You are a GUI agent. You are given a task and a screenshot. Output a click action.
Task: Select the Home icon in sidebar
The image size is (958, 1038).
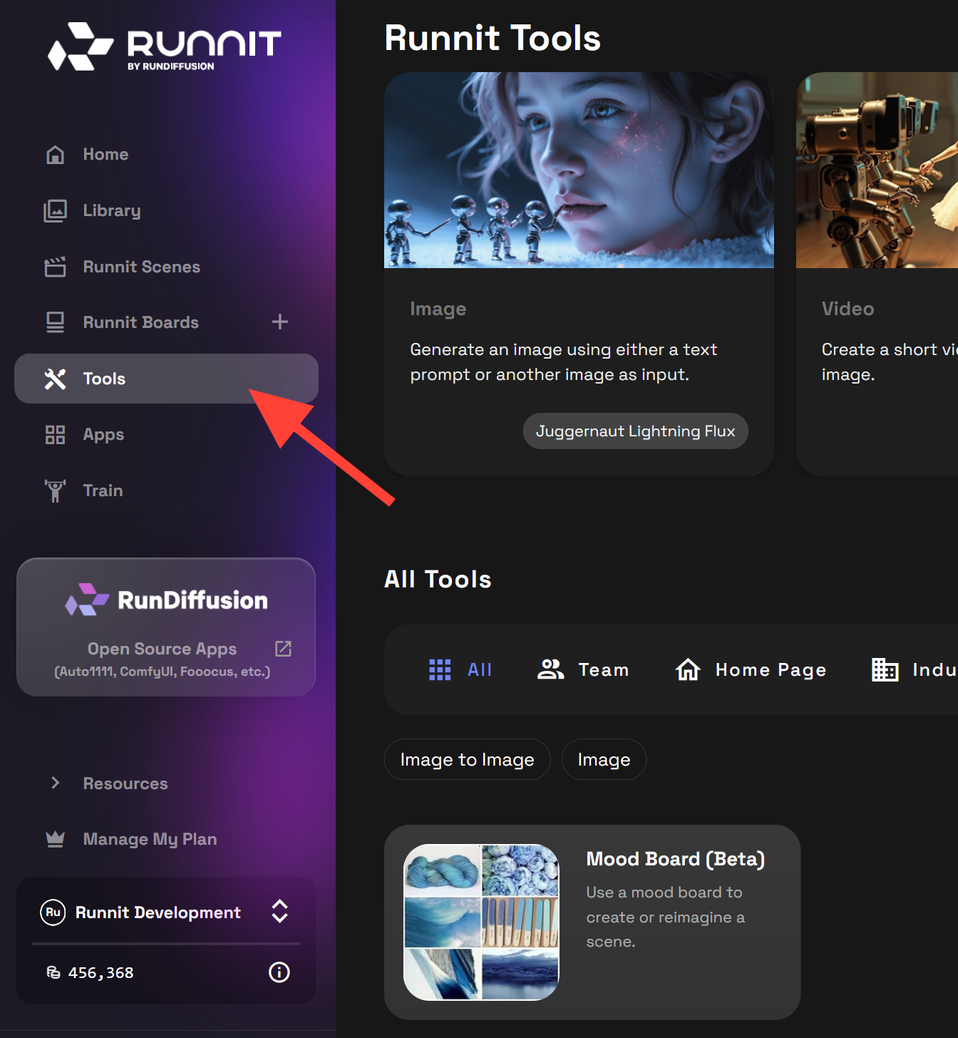(x=54, y=154)
